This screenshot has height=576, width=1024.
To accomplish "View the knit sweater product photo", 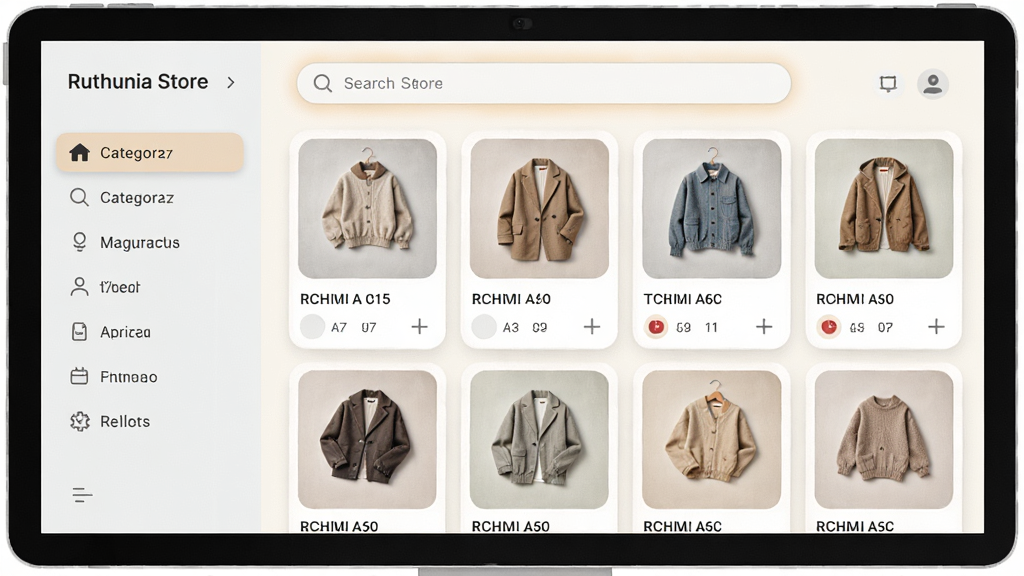I will coord(884,440).
